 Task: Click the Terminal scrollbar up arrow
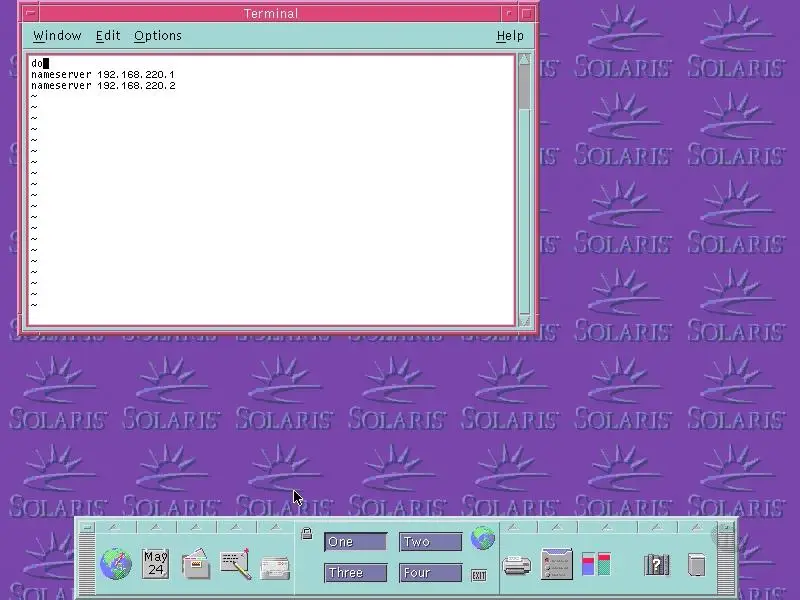pos(524,59)
